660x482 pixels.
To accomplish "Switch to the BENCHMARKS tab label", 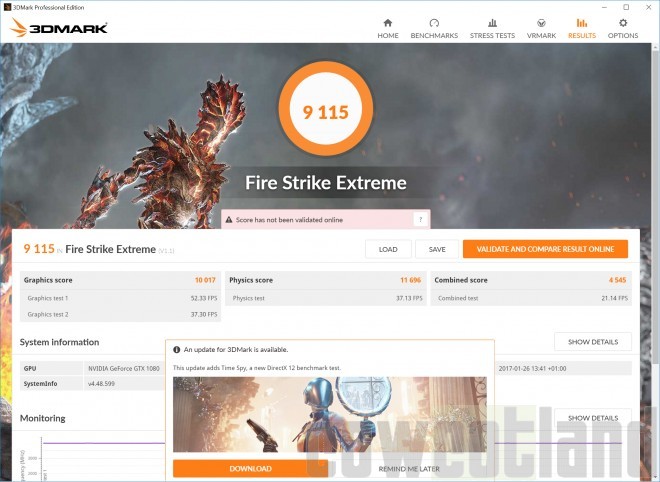I will (x=434, y=36).
